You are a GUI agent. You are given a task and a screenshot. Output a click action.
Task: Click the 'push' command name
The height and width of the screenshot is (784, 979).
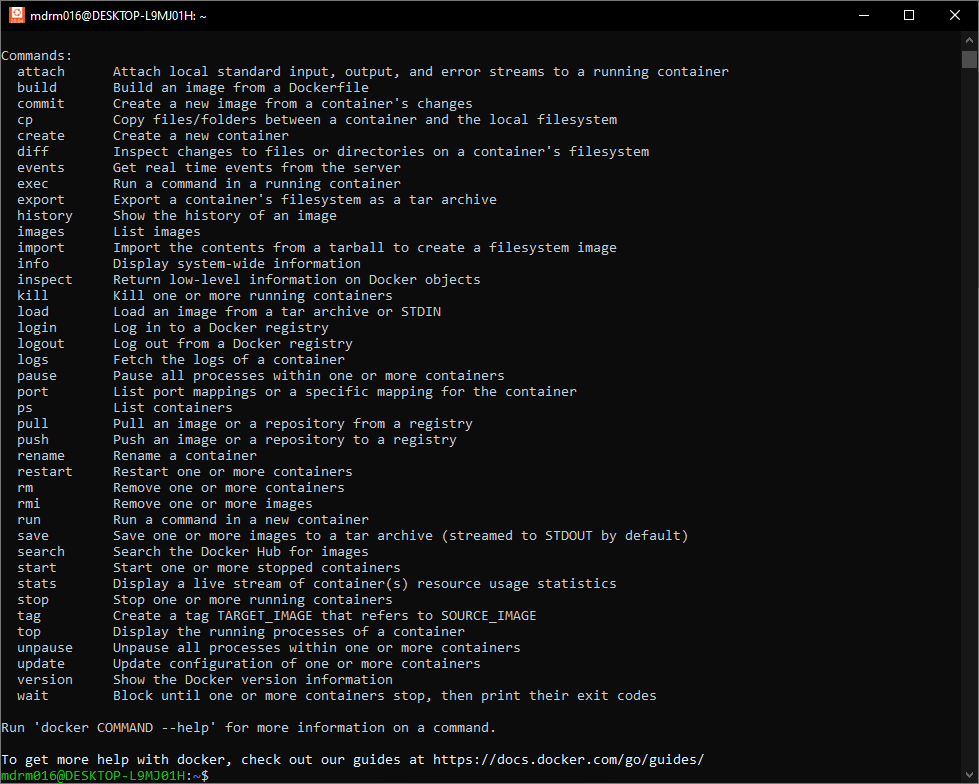(33, 439)
